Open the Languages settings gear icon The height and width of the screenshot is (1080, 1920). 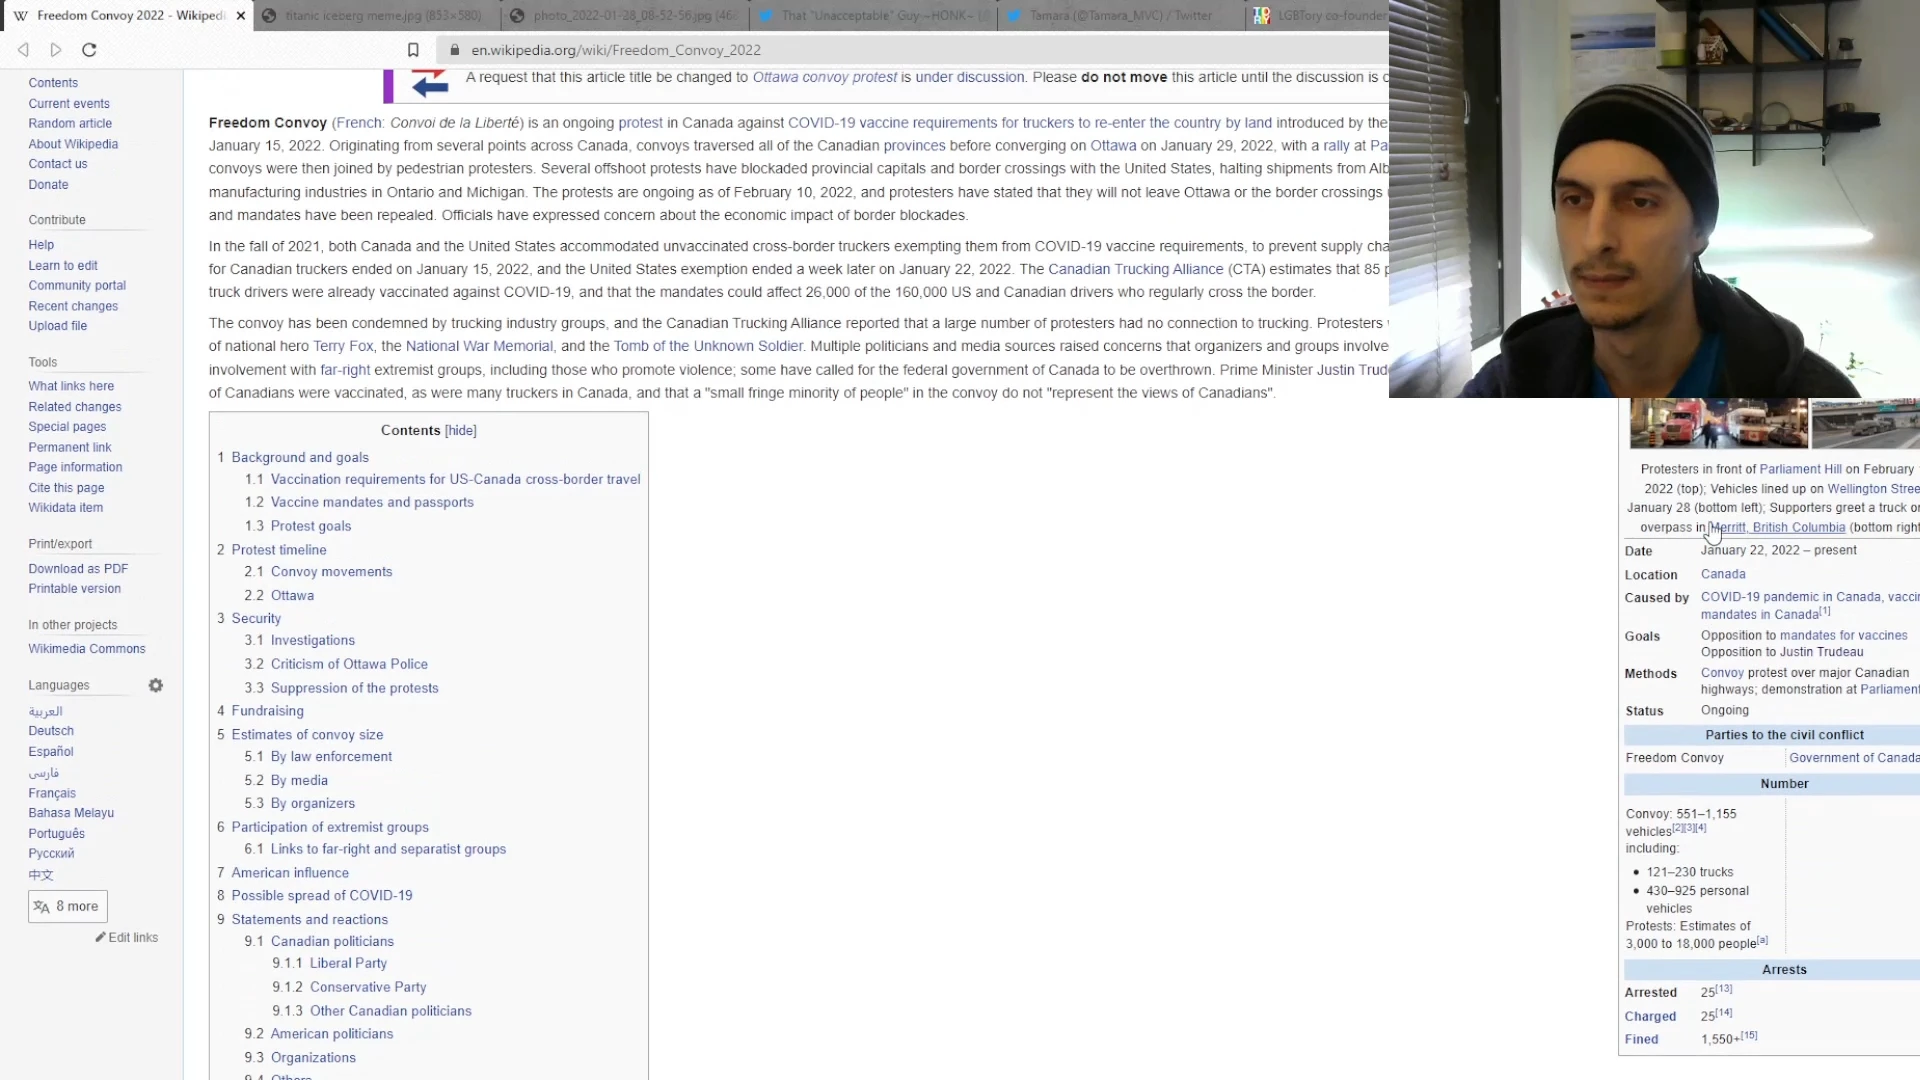point(156,685)
